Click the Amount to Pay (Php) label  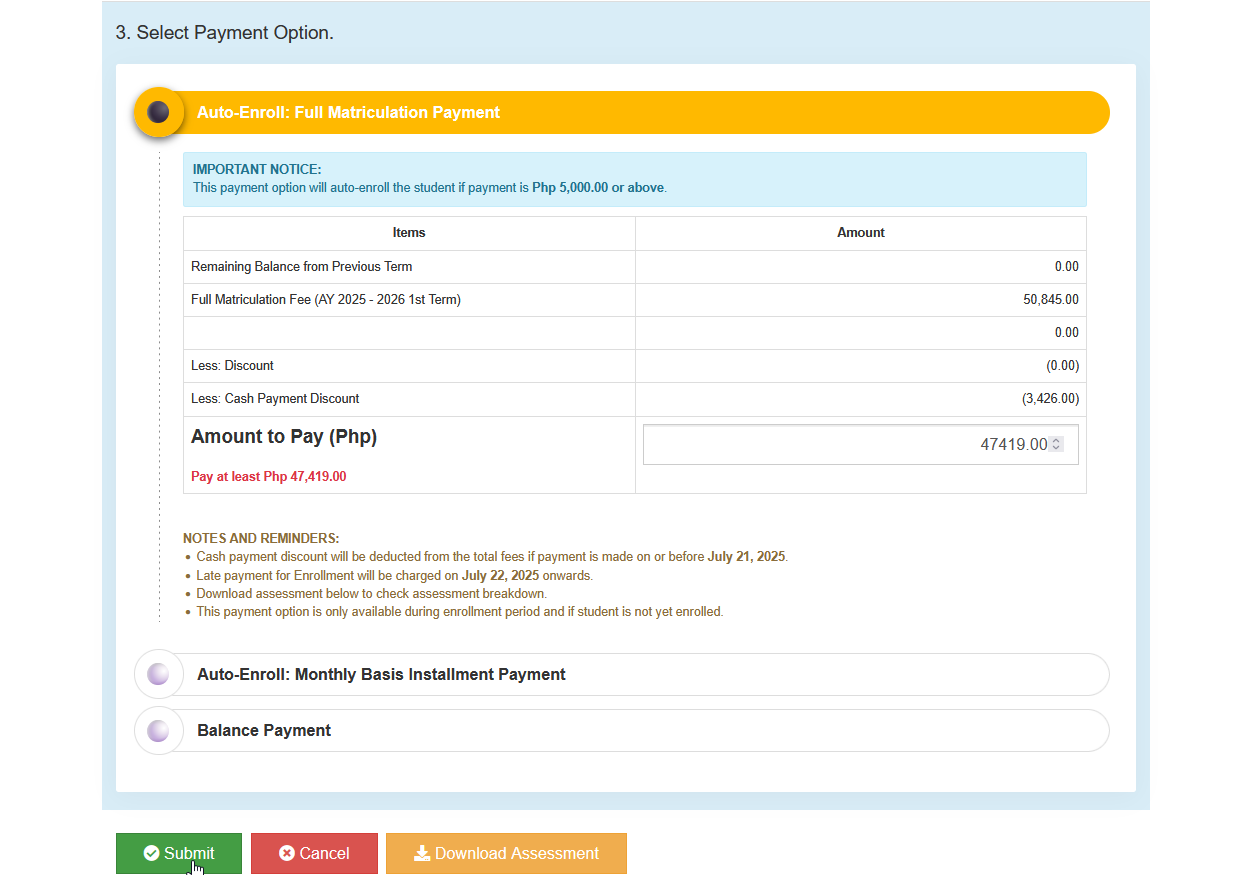[284, 437]
